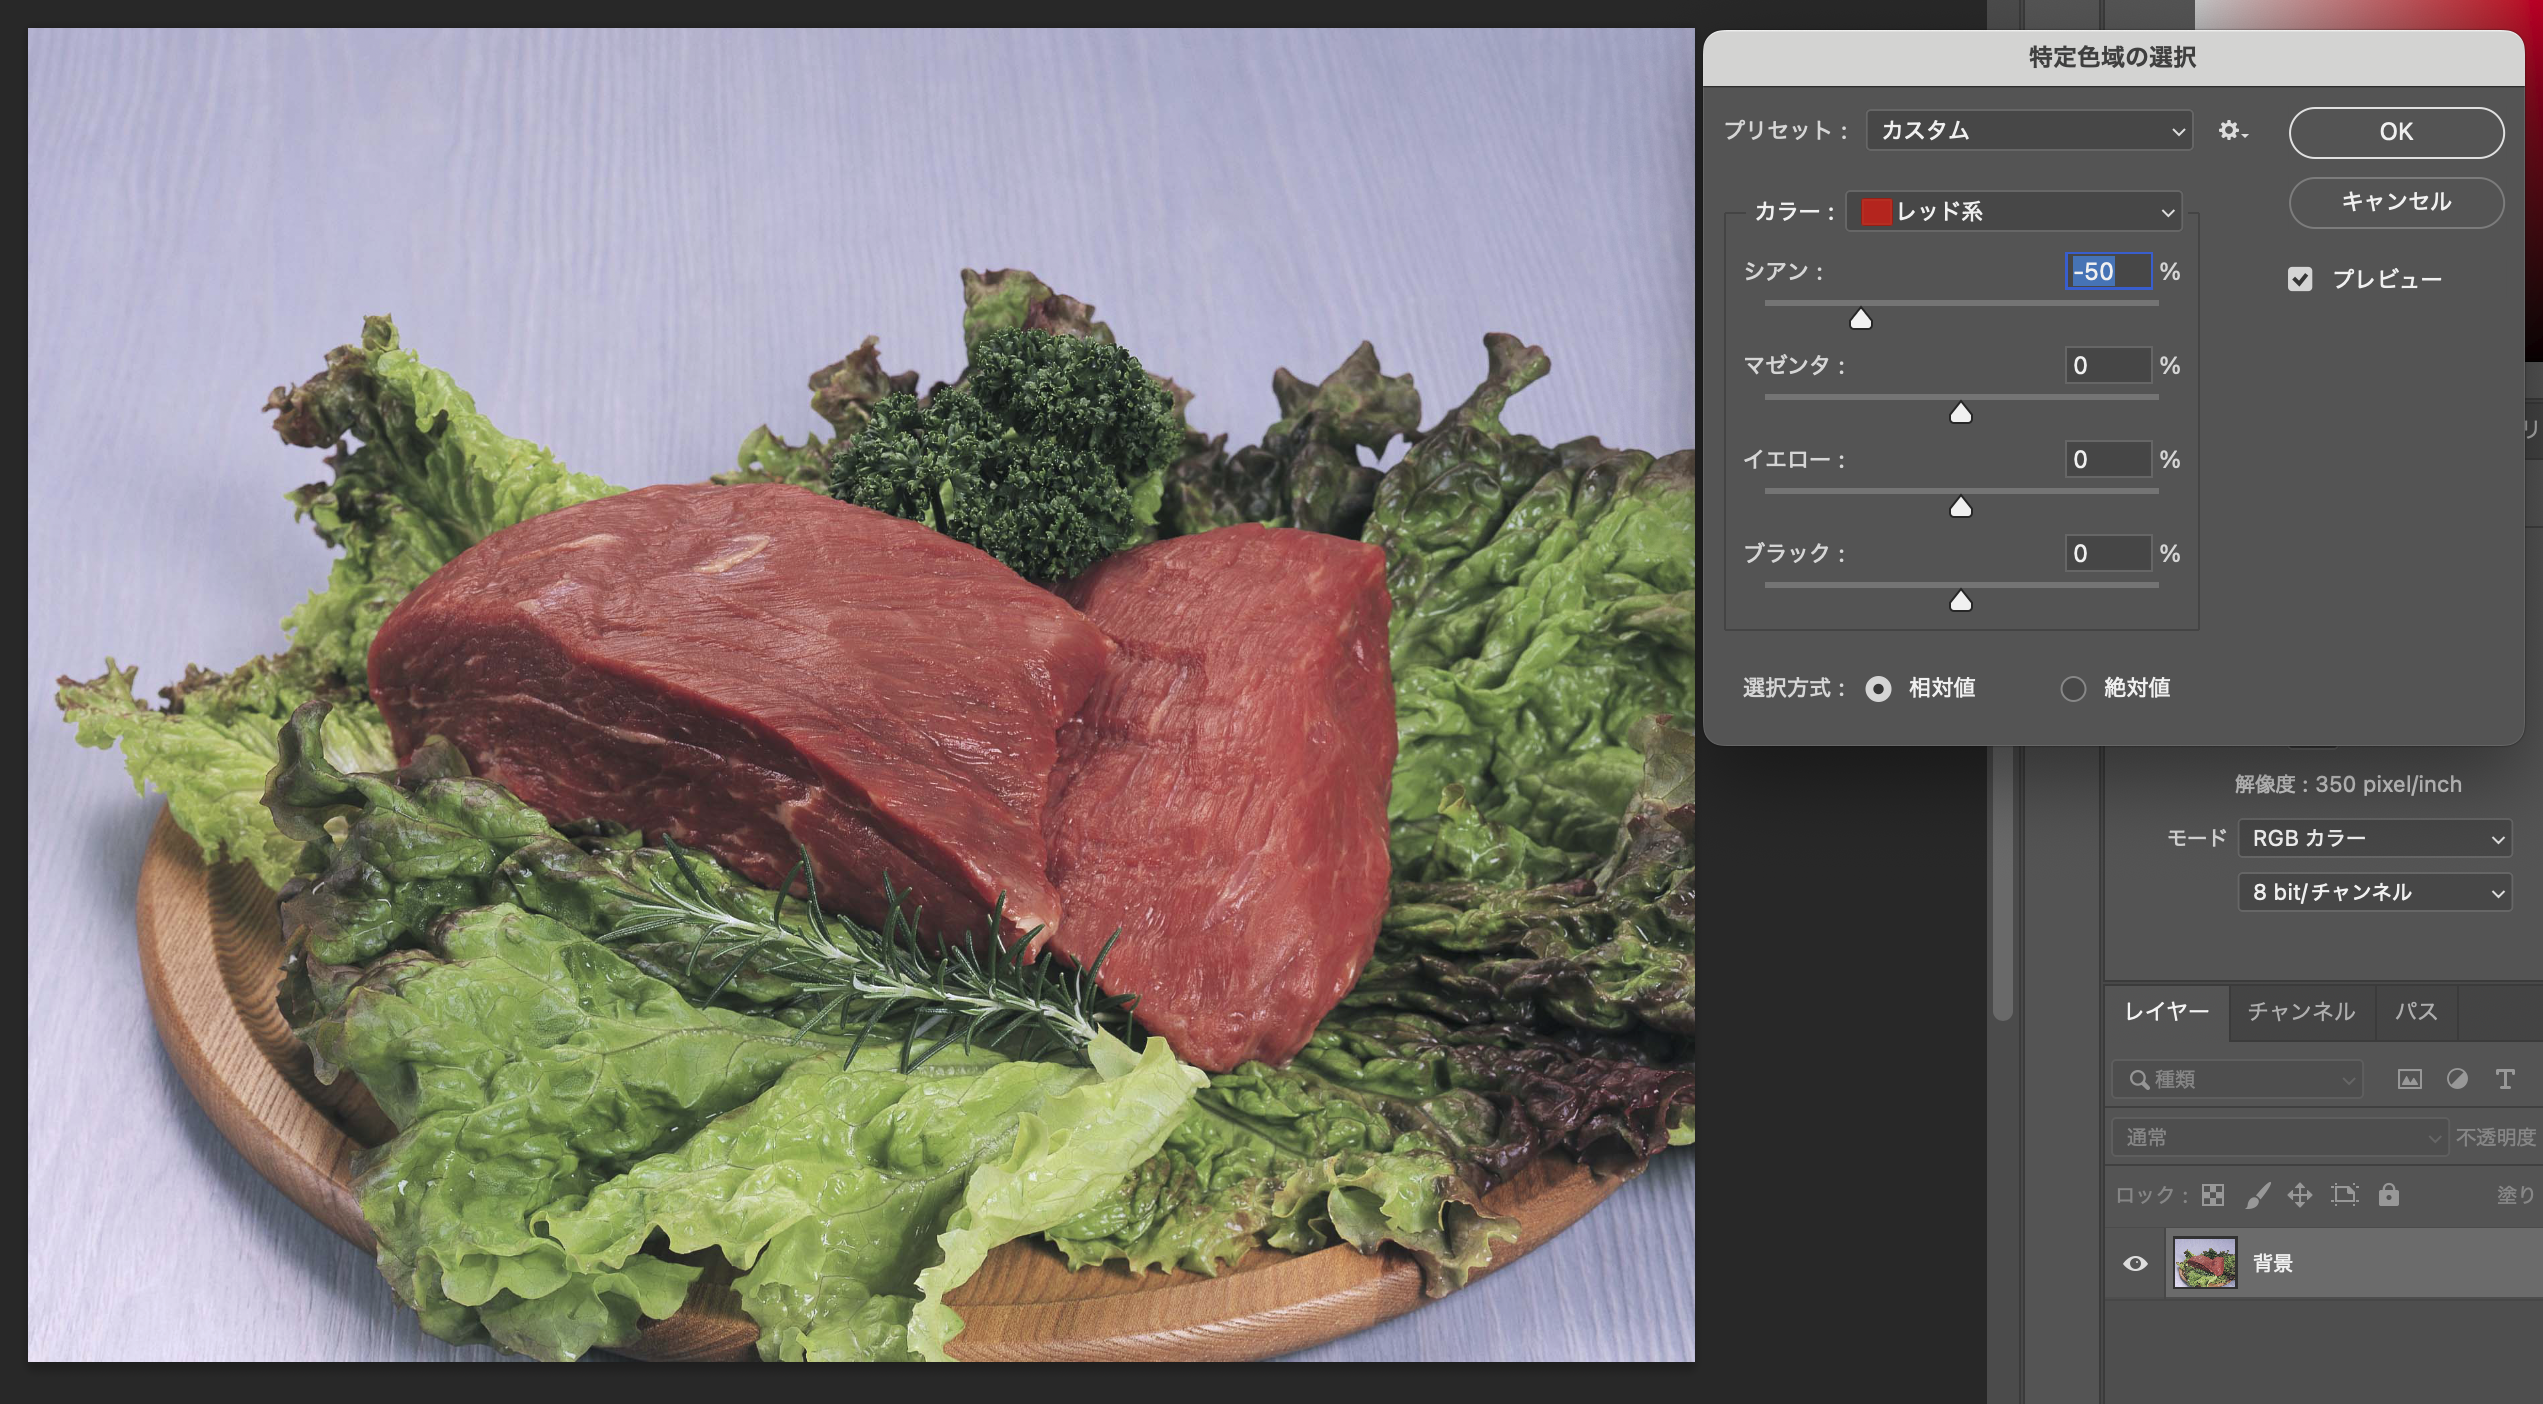The image size is (2543, 1404).
Task: Click the シアン slider handle
Action: [1860, 319]
